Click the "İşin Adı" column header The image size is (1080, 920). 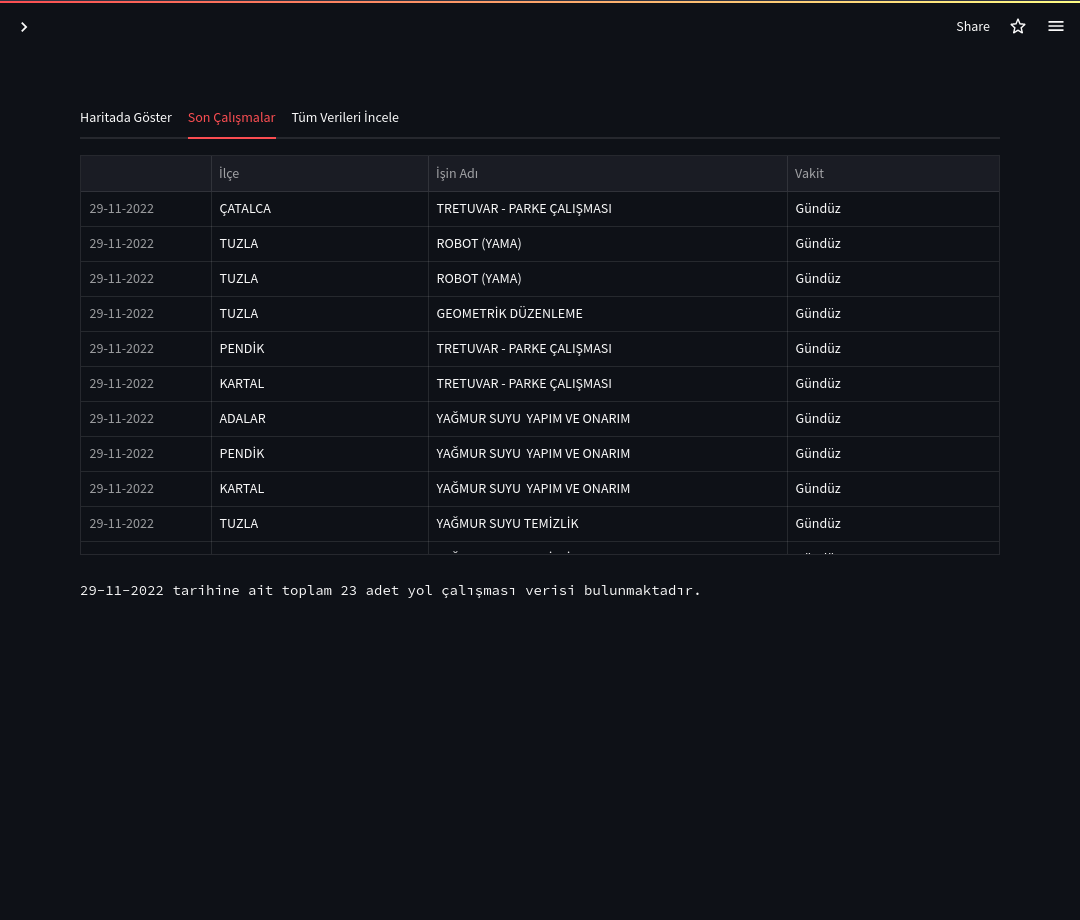click(x=457, y=173)
